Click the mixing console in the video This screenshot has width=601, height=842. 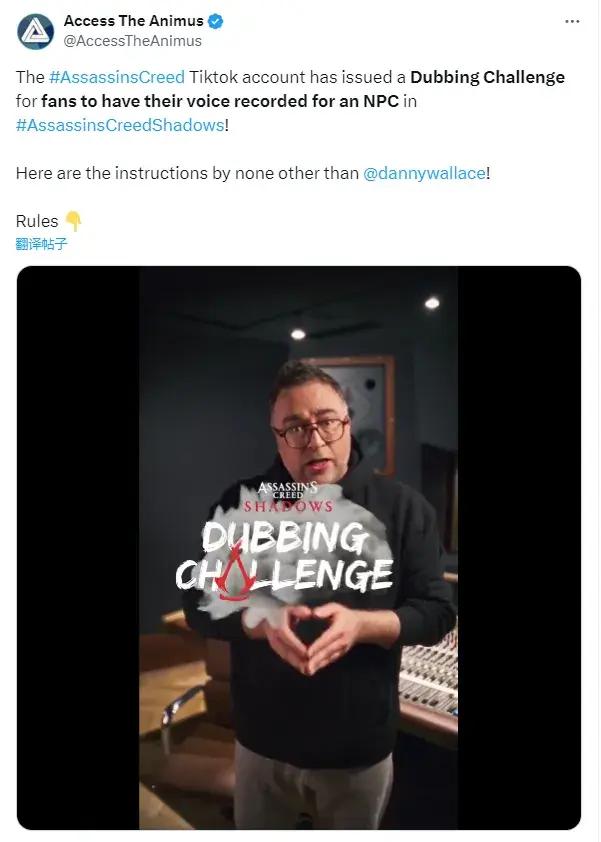point(430,668)
